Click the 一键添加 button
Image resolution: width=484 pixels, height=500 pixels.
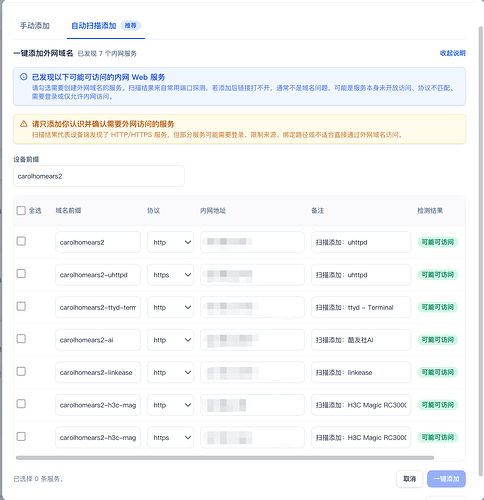446,479
